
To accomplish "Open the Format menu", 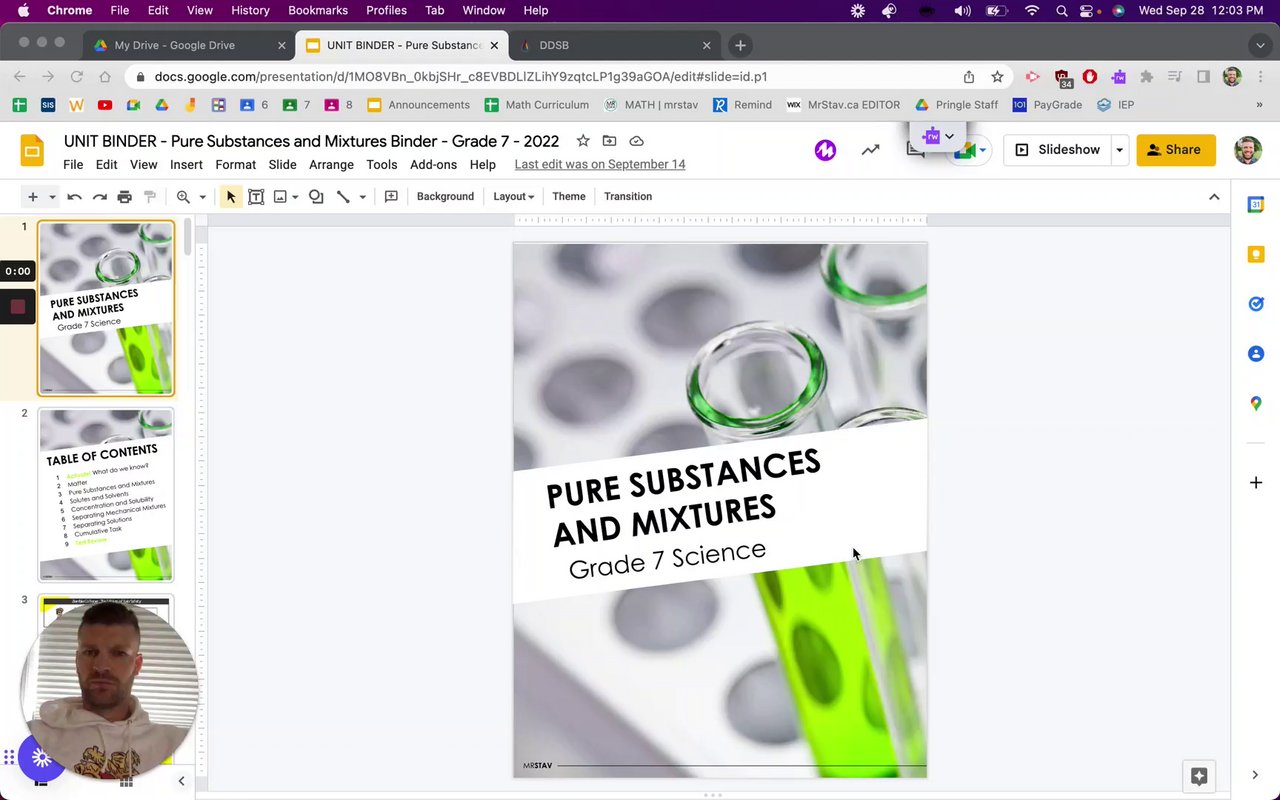I will point(236,165).
